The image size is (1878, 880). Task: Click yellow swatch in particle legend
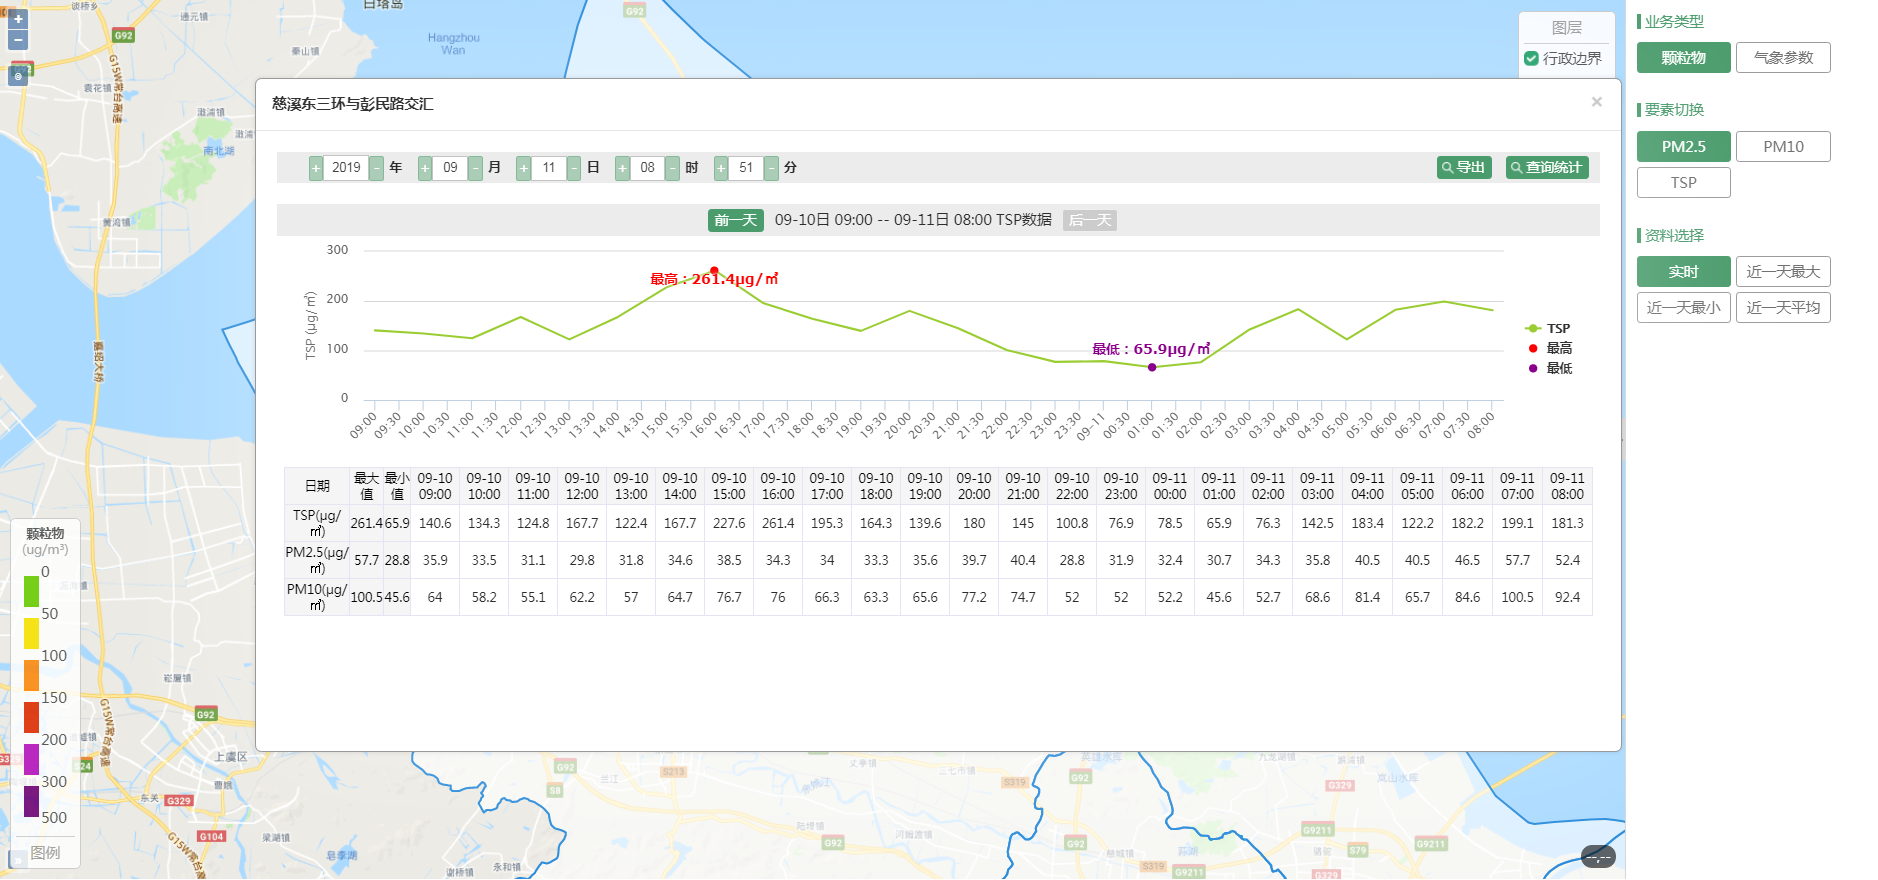(x=31, y=633)
